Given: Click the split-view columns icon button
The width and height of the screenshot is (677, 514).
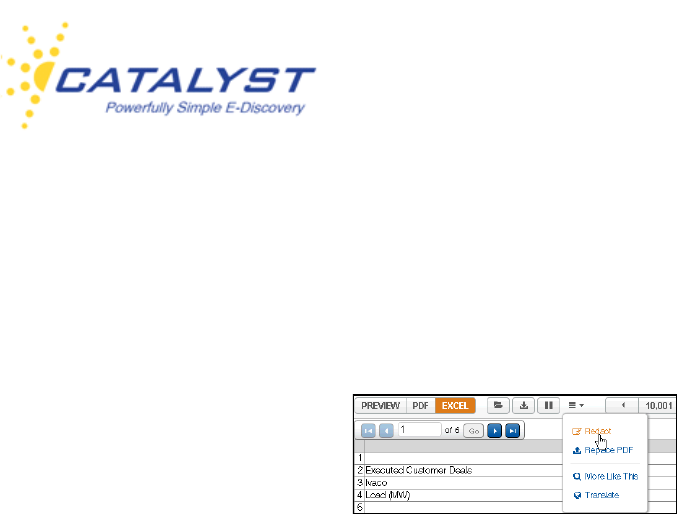Looking at the screenshot, I should [548, 406].
